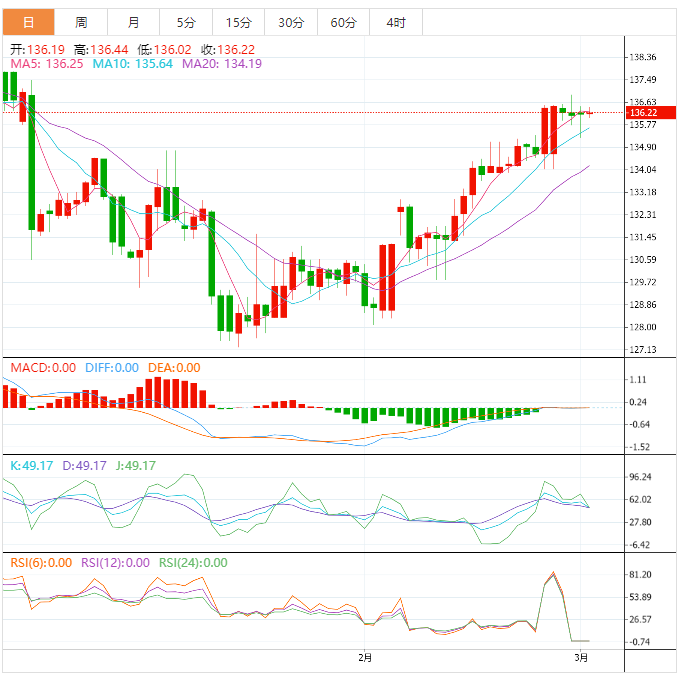This screenshot has height=678, width=680.
Task: Switch to the 4时 timeframe tab
Action: pyautogui.click(x=395, y=22)
